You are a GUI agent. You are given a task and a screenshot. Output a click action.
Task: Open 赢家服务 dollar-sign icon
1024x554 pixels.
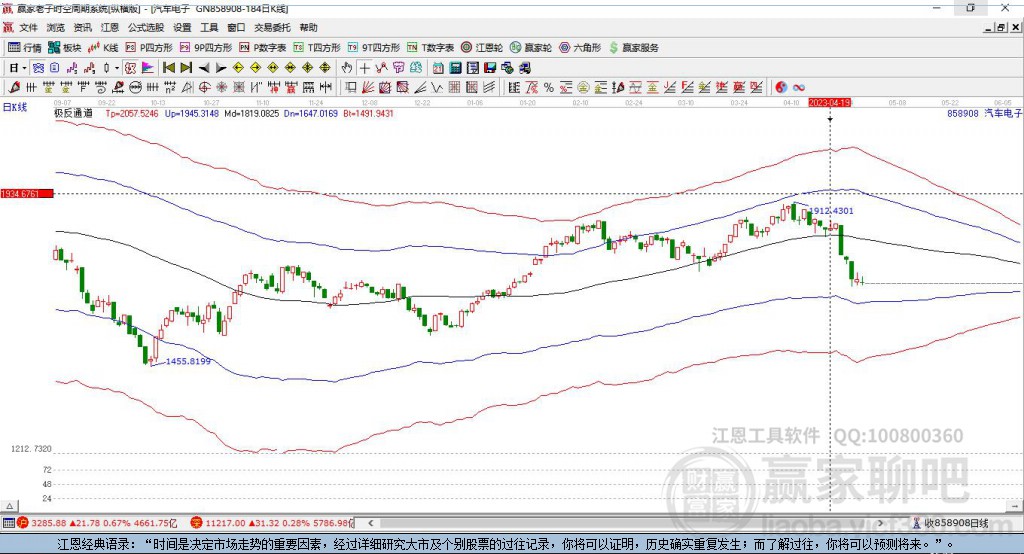613,48
